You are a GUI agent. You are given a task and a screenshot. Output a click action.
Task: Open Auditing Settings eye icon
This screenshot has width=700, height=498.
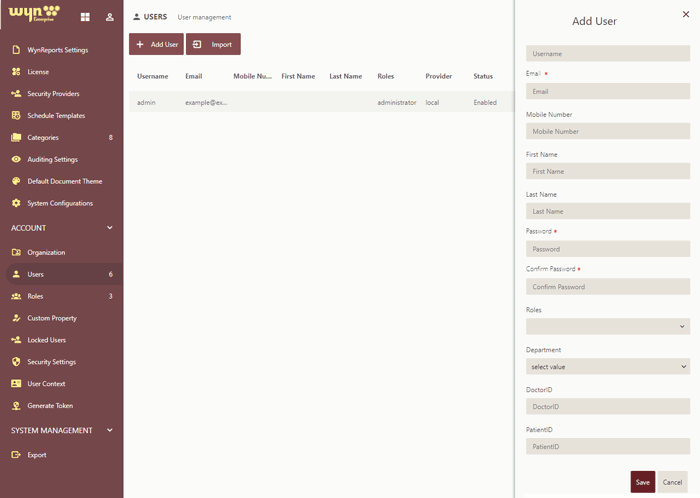(x=16, y=160)
